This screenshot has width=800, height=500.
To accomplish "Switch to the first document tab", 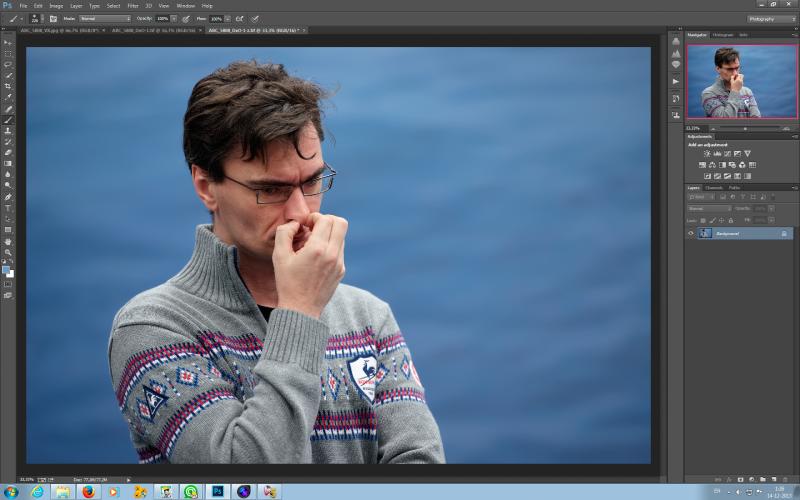I will coord(63,30).
